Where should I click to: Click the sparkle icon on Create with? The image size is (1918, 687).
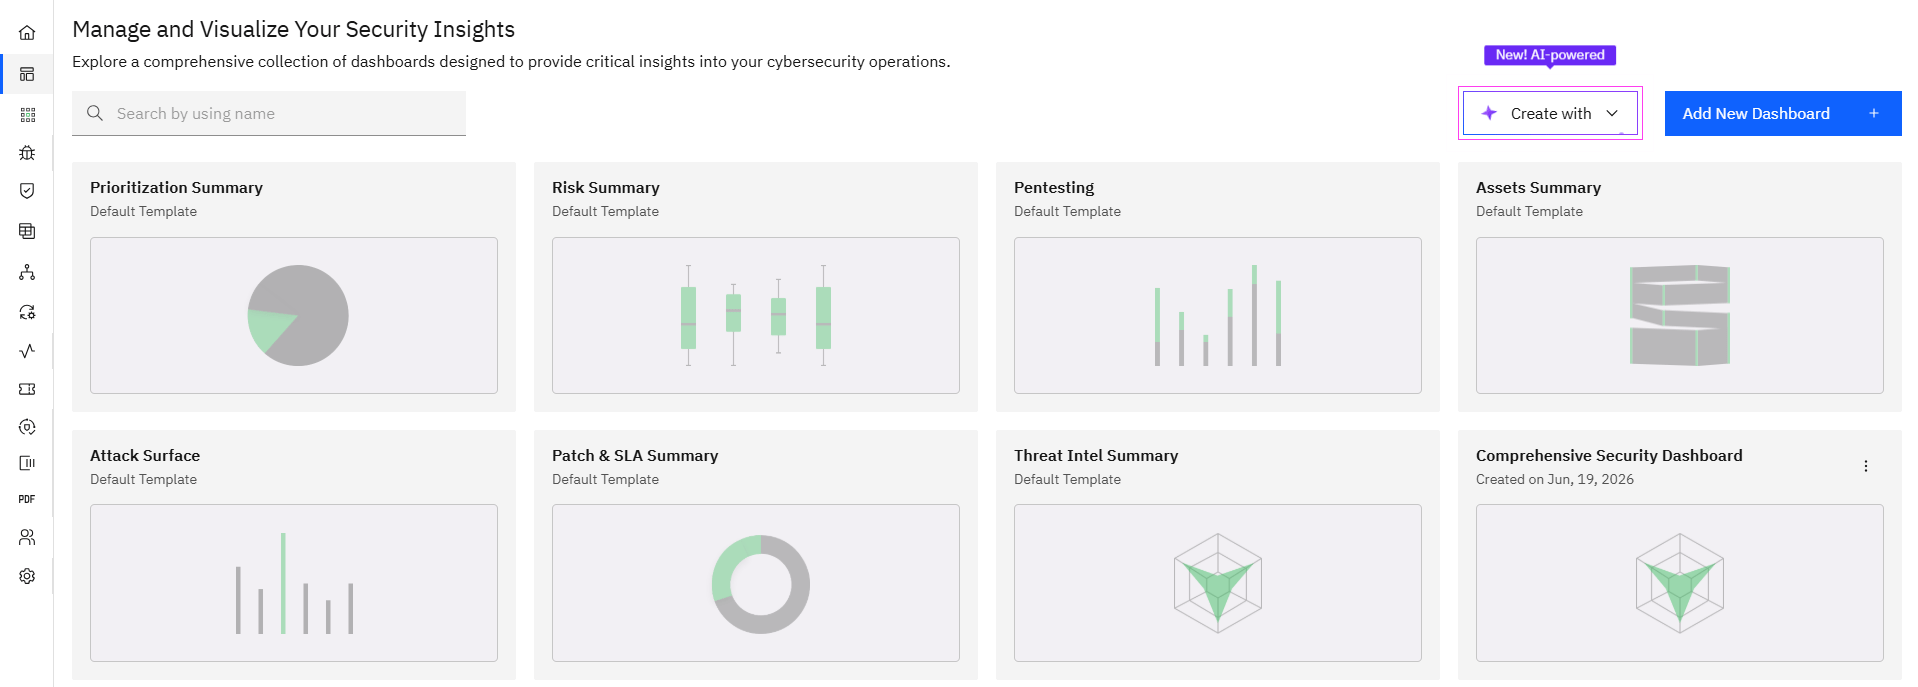pos(1489,113)
